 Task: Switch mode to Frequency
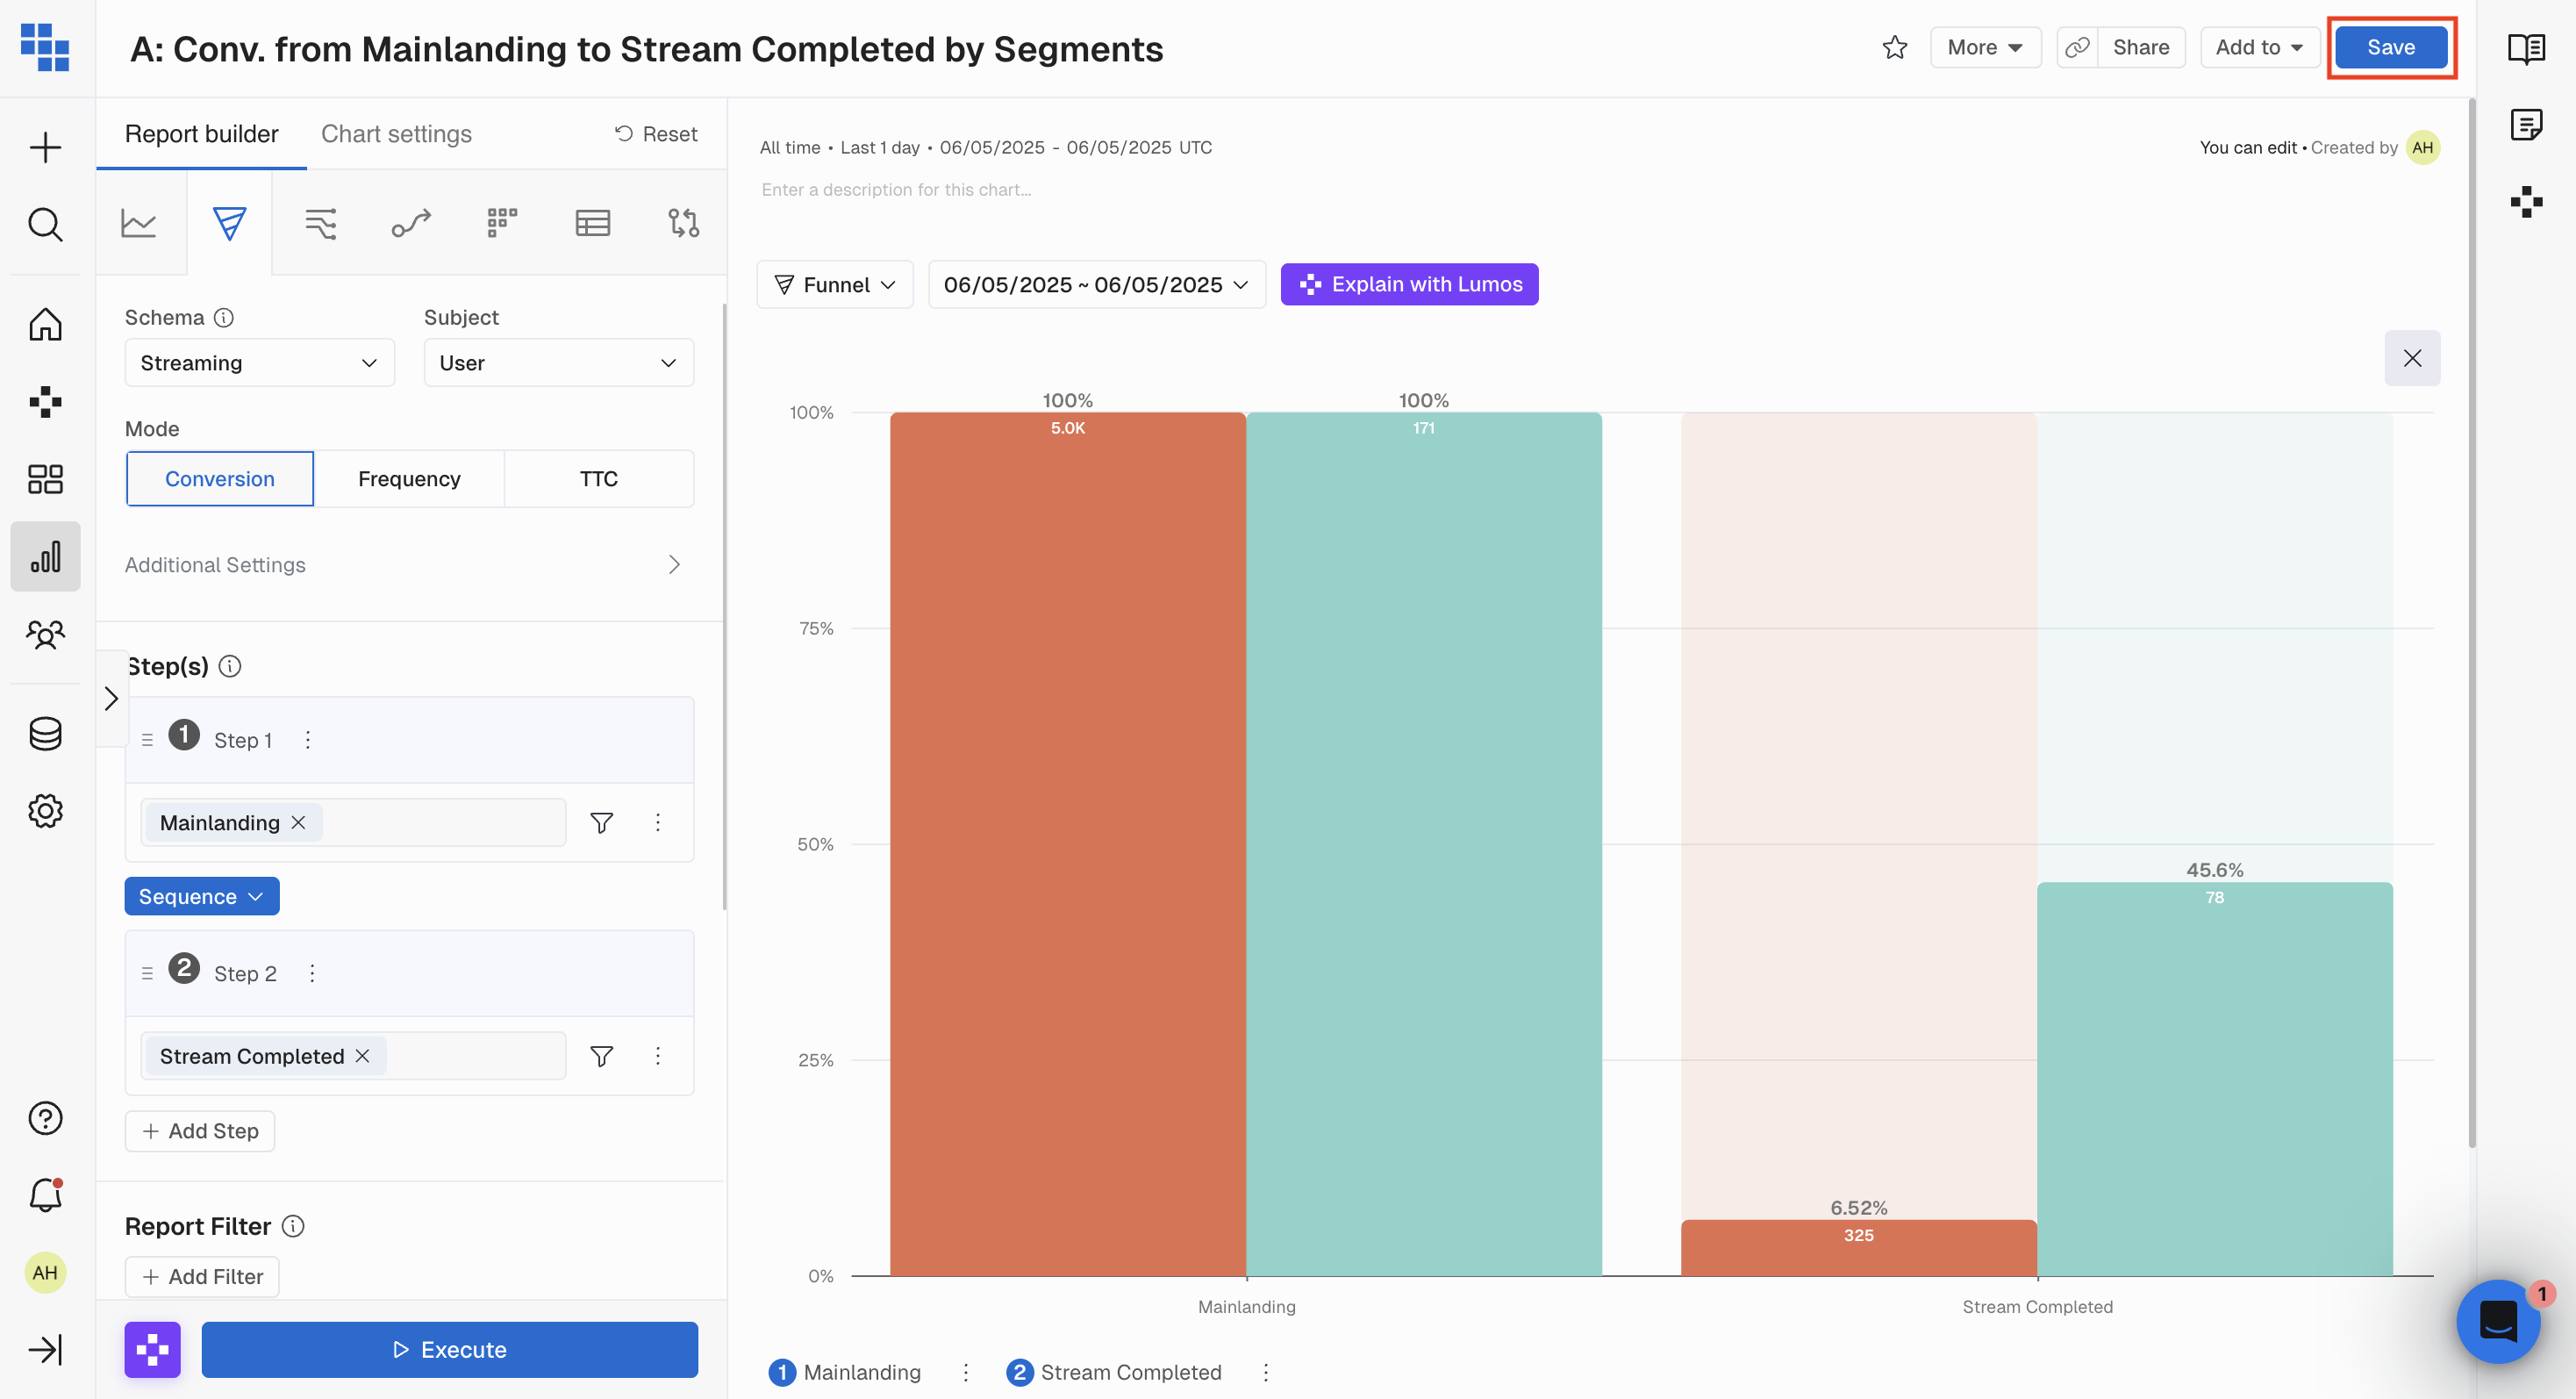(x=409, y=479)
